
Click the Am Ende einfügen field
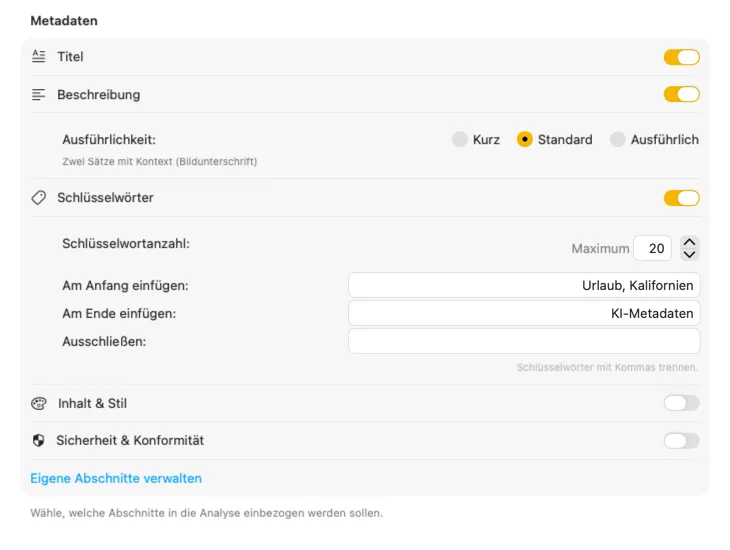click(x=524, y=313)
